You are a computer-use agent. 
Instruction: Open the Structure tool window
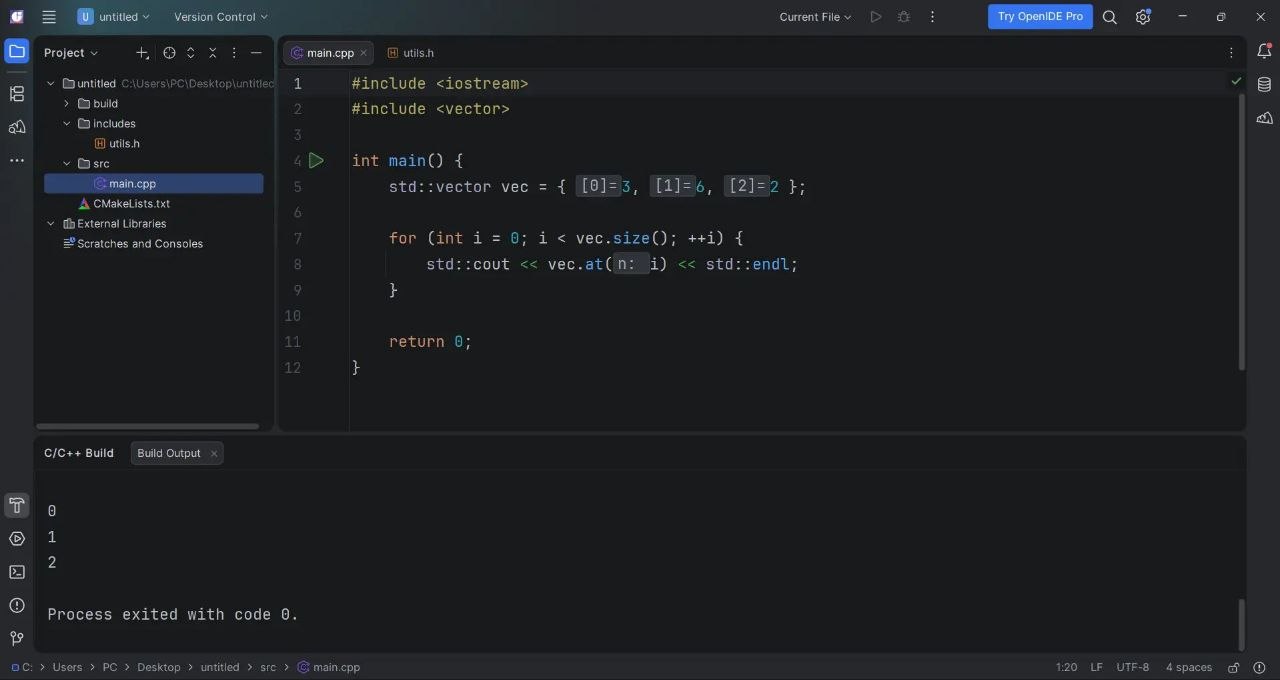(x=17, y=94)
